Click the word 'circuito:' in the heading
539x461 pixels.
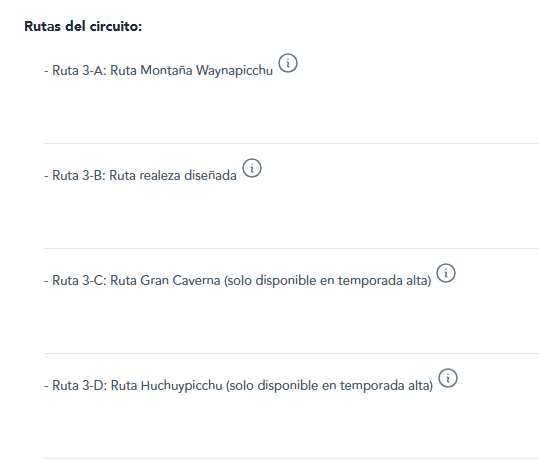tap(116, 26)
